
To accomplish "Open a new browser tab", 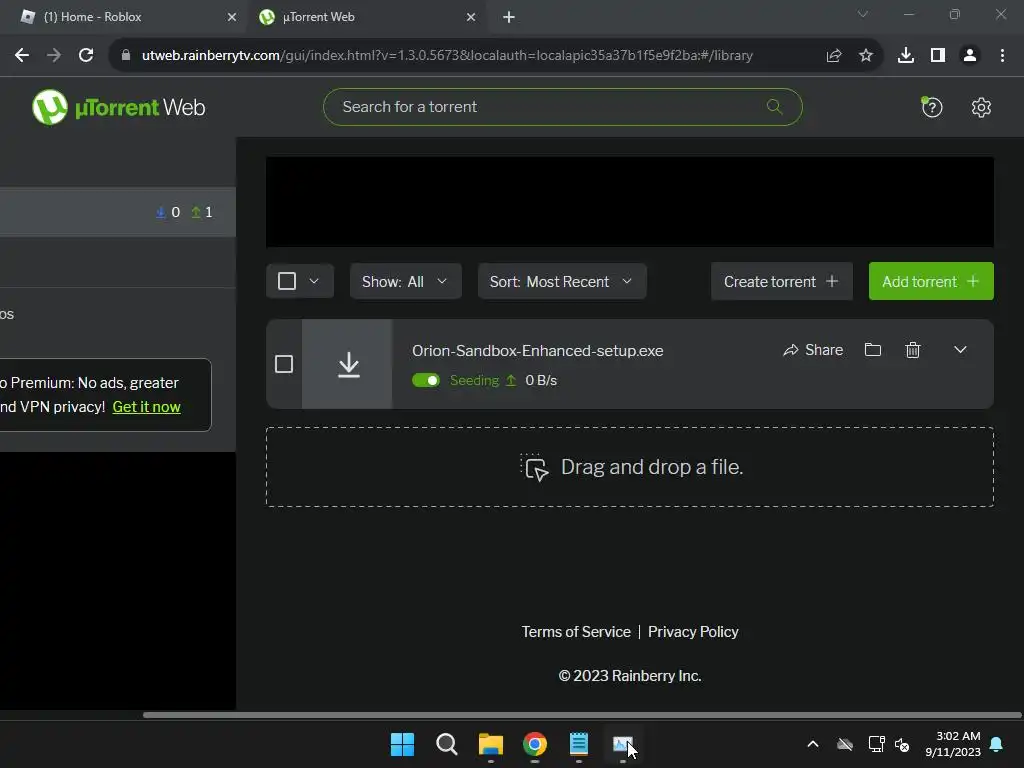I will click(x=509, y=17).
